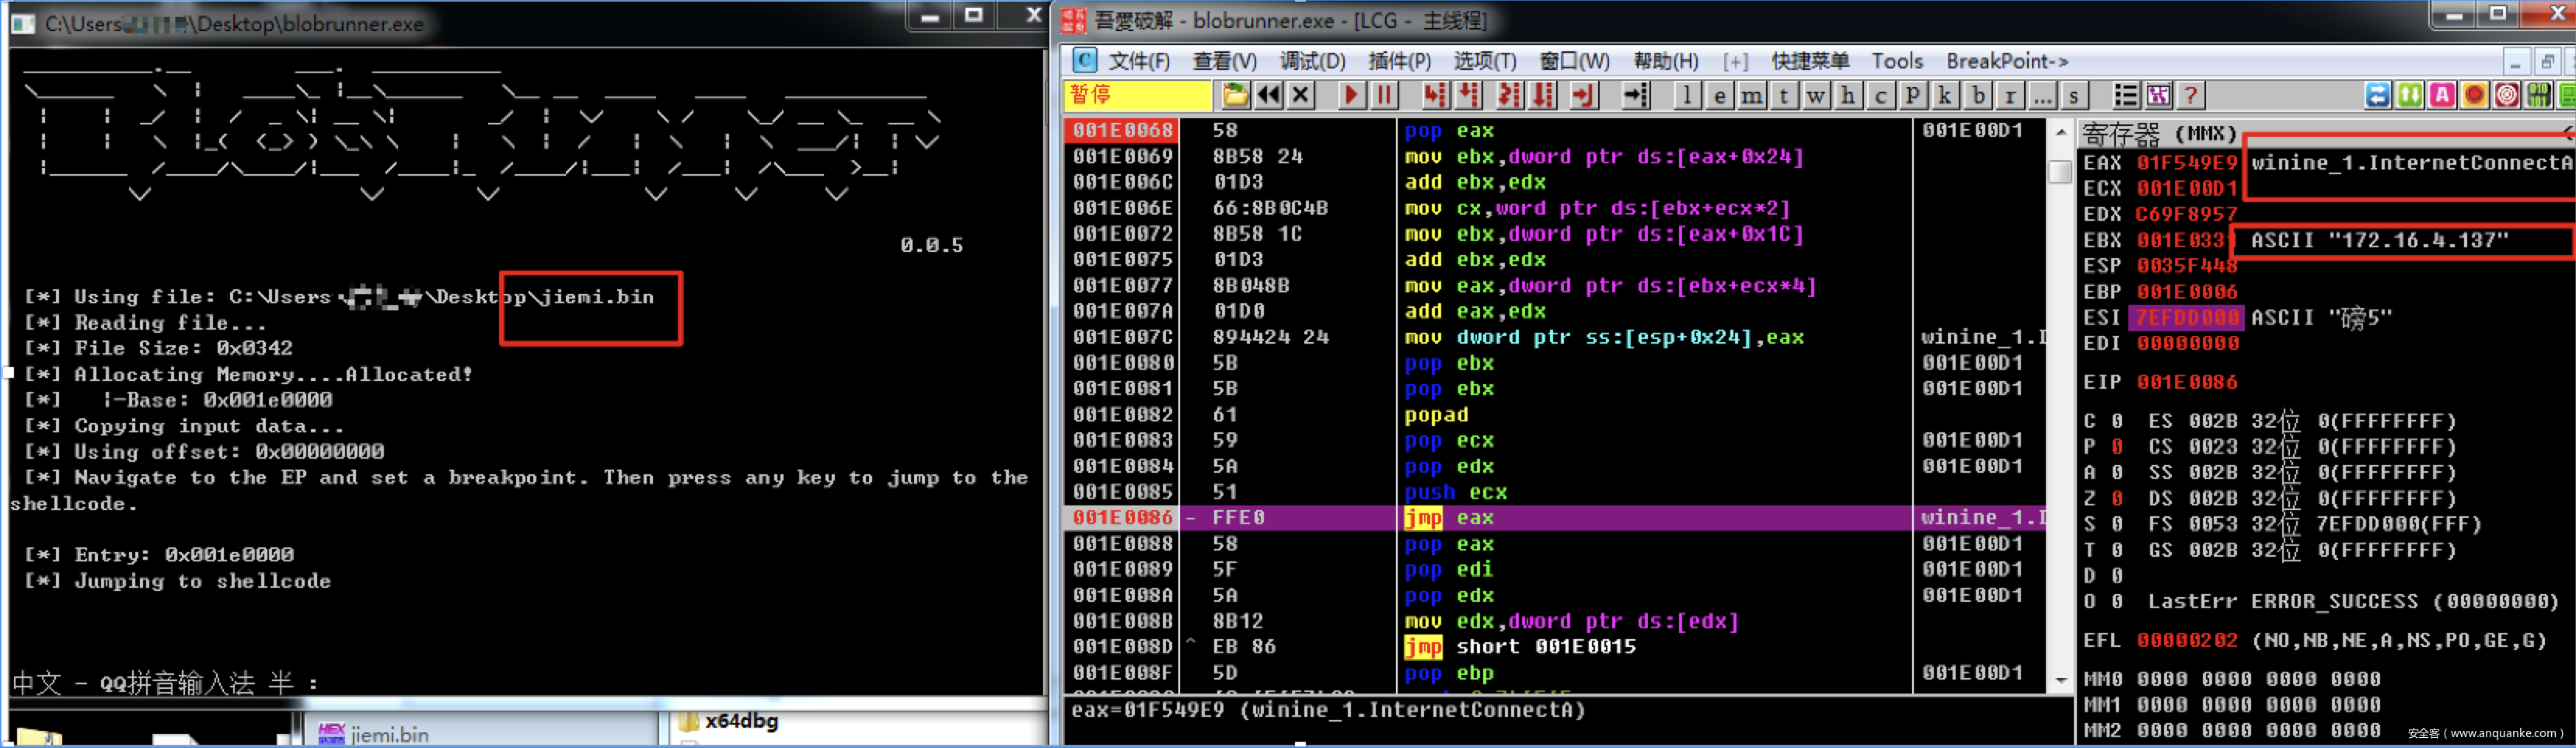
Task: Toggle the P parity flag value
Action: 2116,447
